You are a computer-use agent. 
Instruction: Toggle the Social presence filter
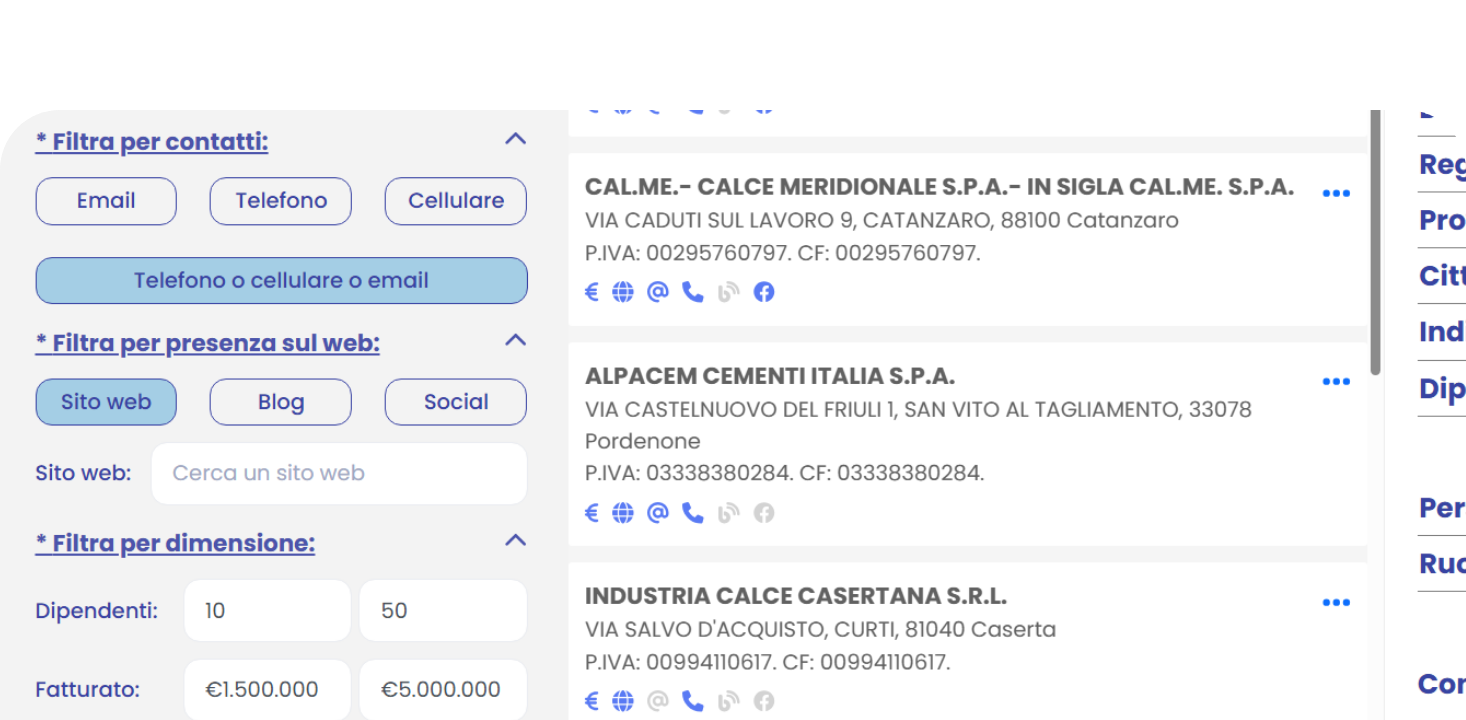pos(456,402)
